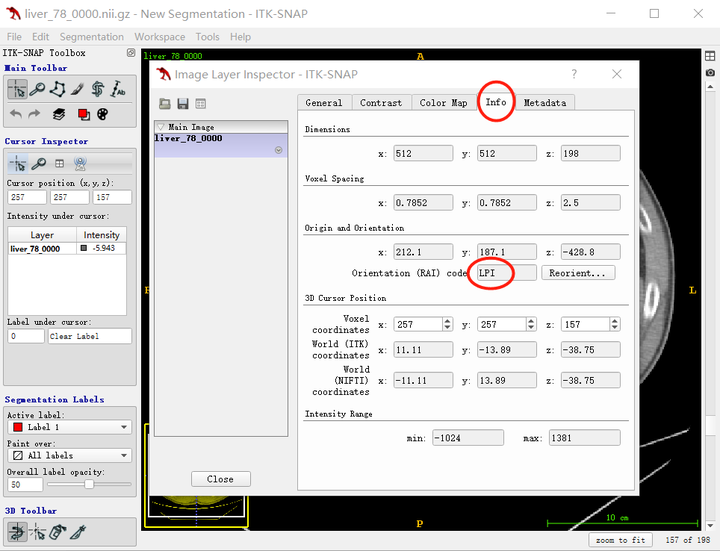720x551 pixels.
Task: Open the Segmentation menu
Action: [x=92, y=37]
